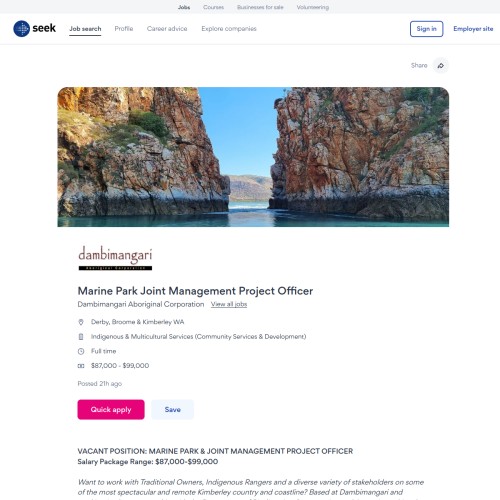Open the Job search tab
The height and width of the screenshot is (500, 500).
point(85,29)
